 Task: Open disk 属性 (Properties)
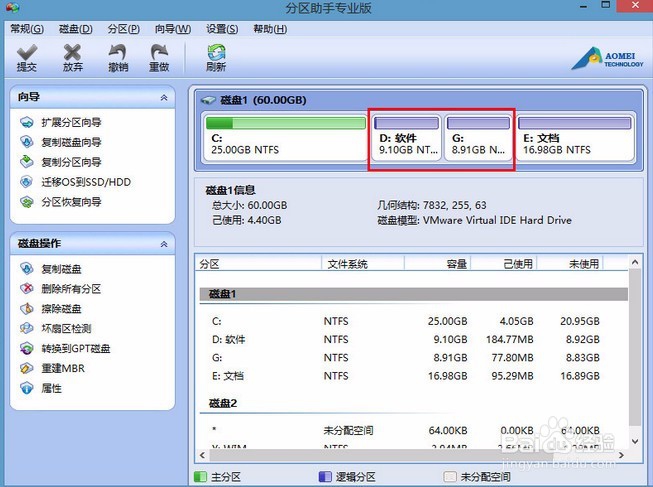click(x=51, y=388)
